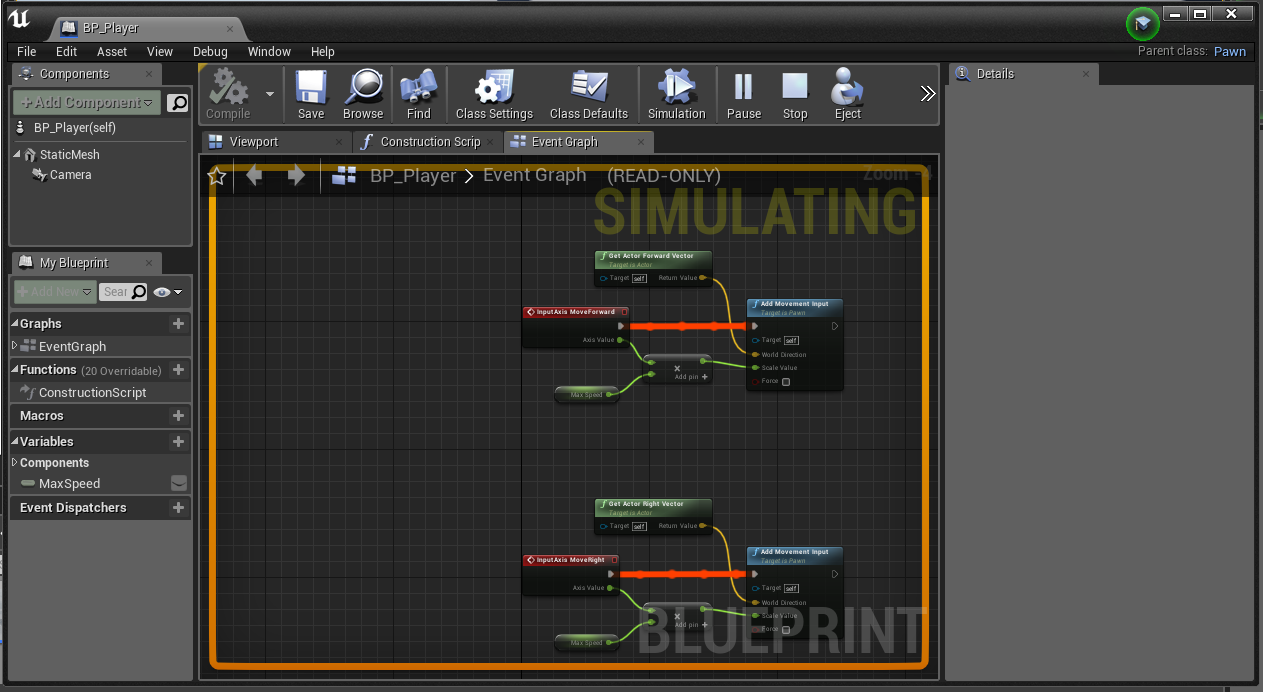Click the Components search magnifier icon

177,102
